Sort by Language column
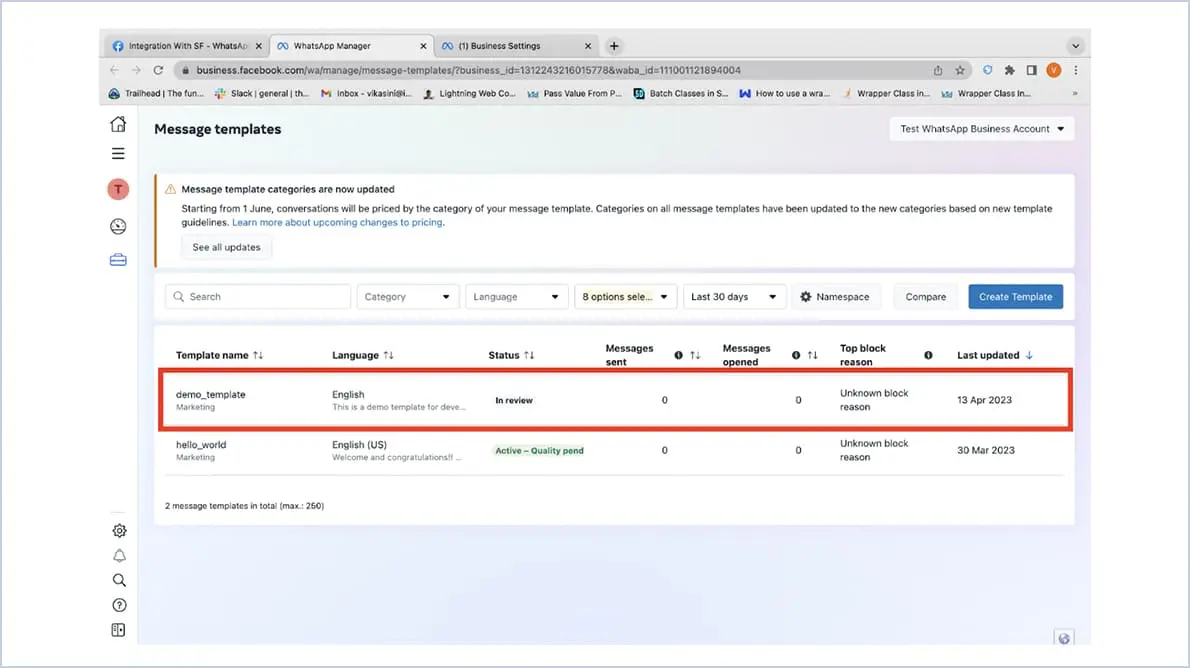 [x=389, y=355]
